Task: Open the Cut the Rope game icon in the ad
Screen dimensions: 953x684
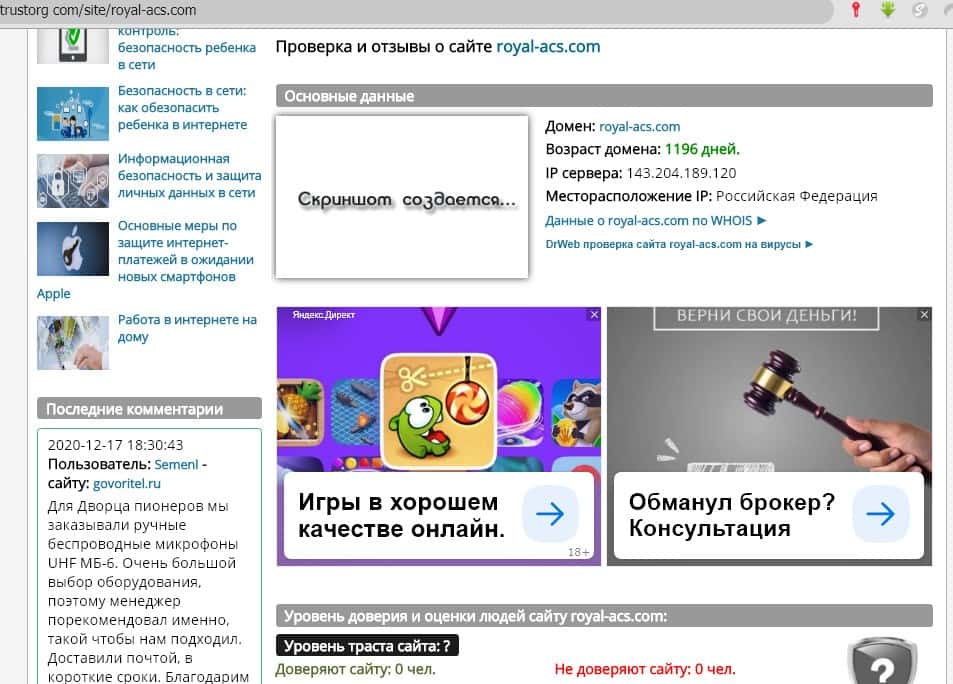Action: coord(438,412)
